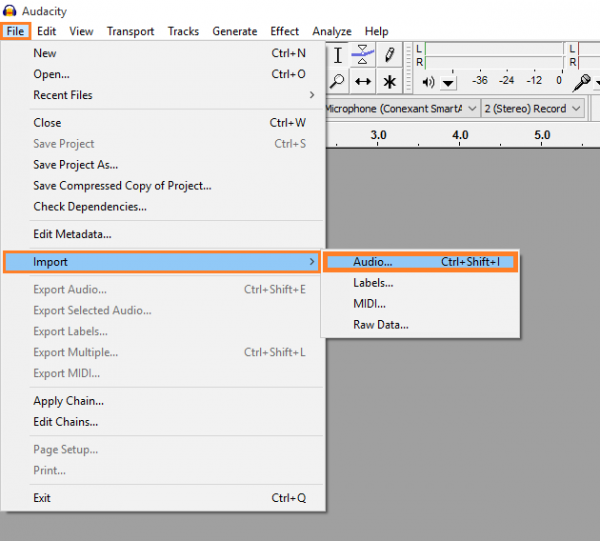Viewport: 600px width, 541px height.
Task: Open the View menu
Action: tap(81, 31)
